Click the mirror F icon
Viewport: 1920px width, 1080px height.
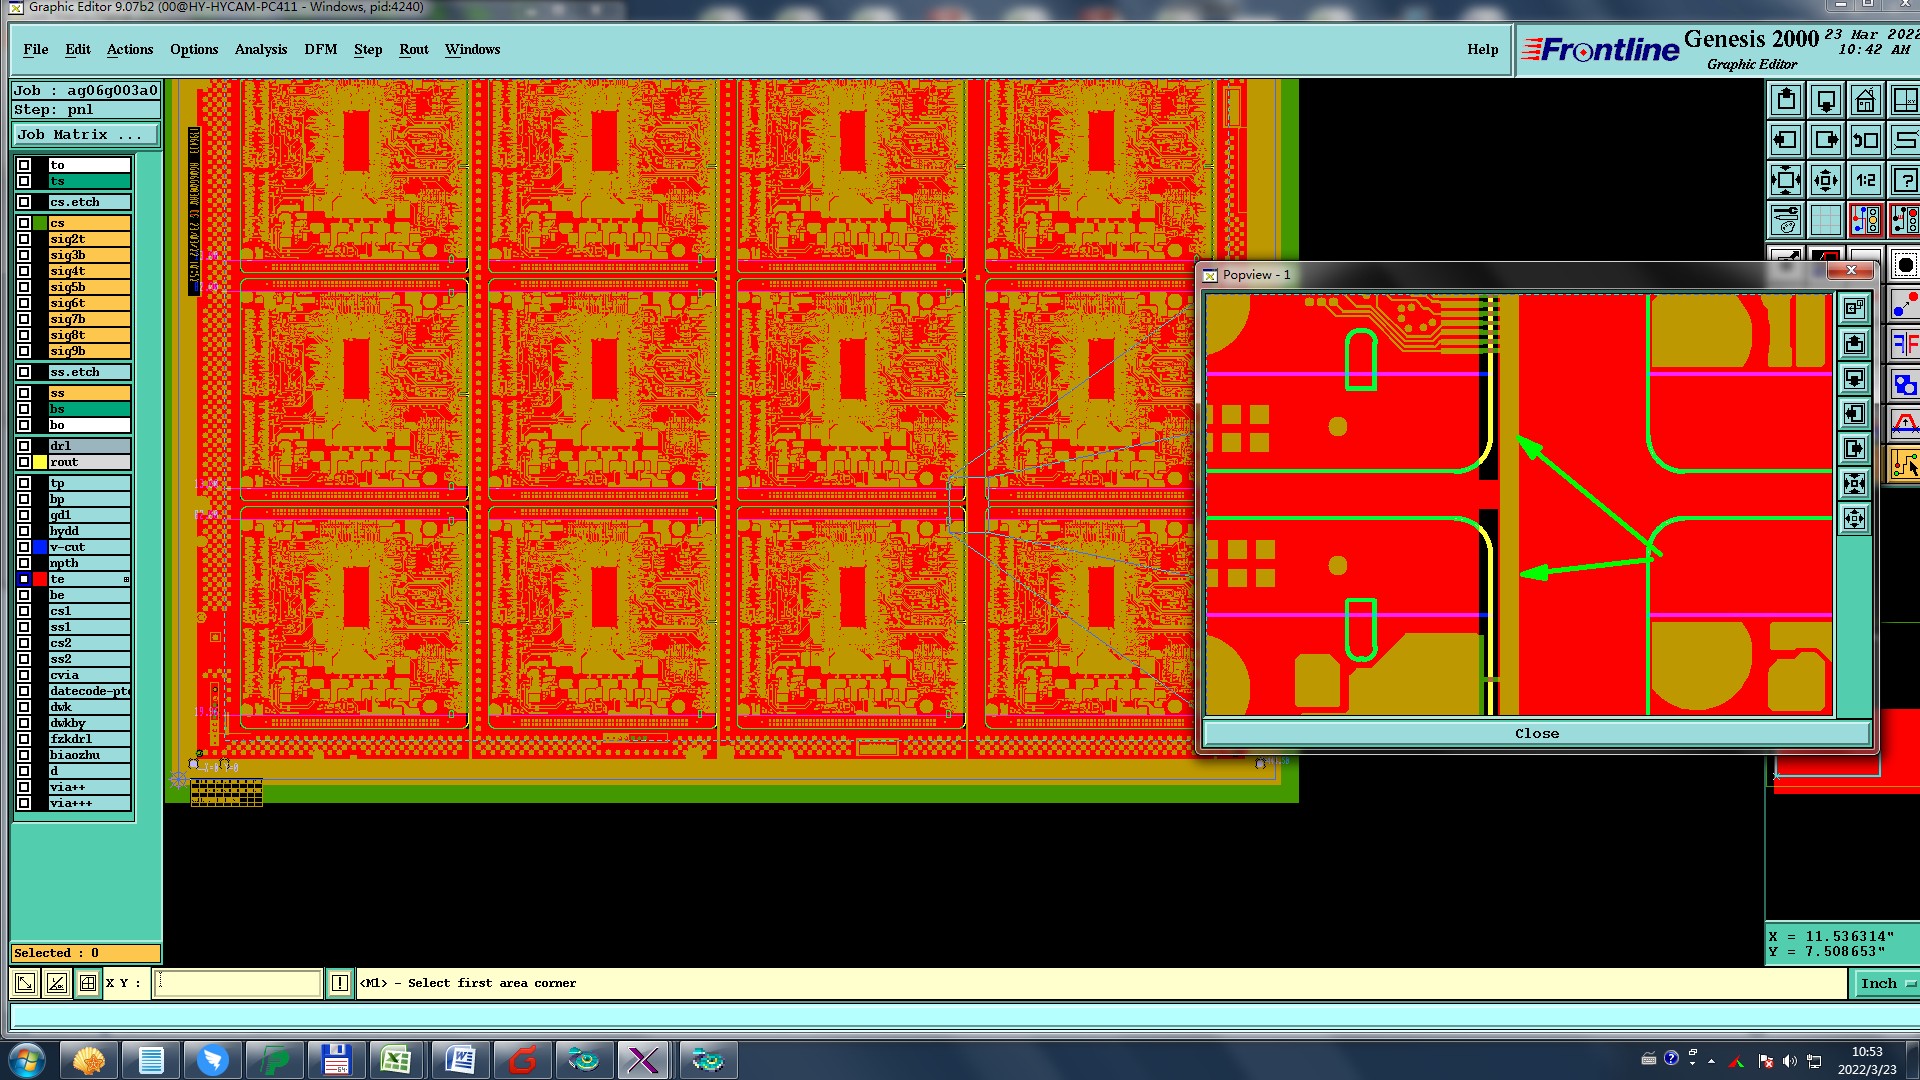pyautogui.click(x=1905, y=344)
